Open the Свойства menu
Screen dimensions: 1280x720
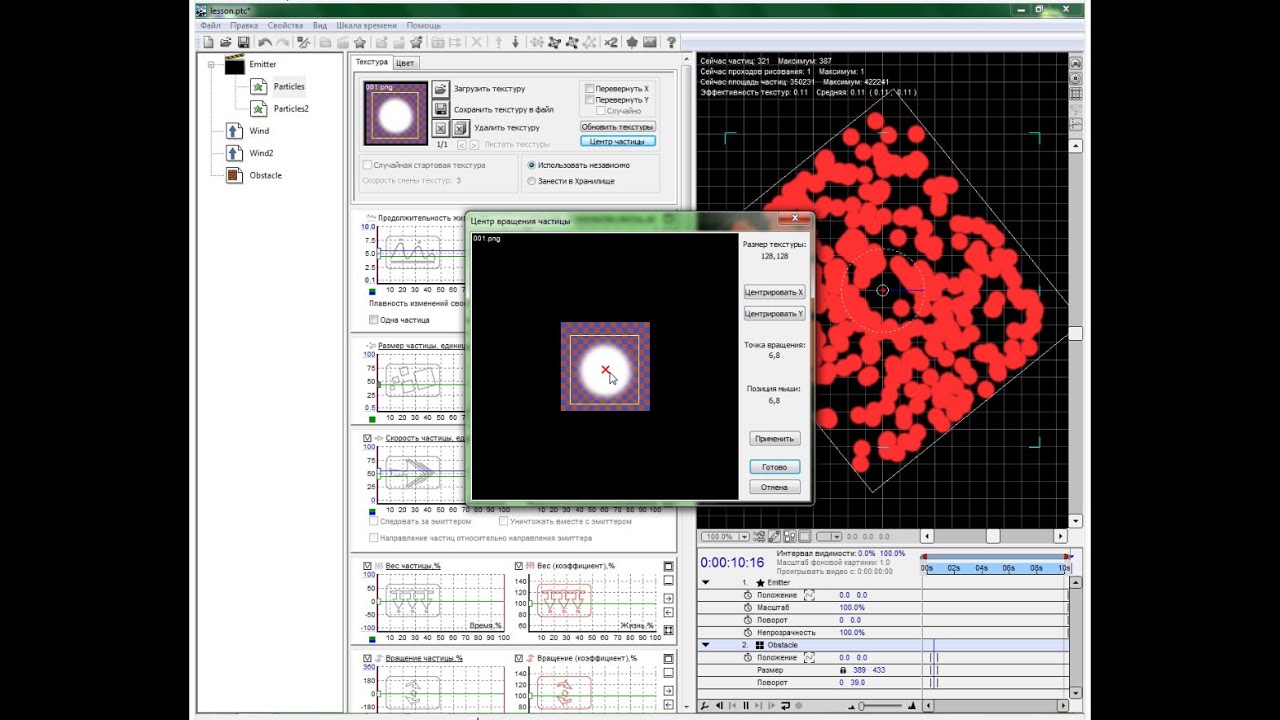(x=285, y=25)
